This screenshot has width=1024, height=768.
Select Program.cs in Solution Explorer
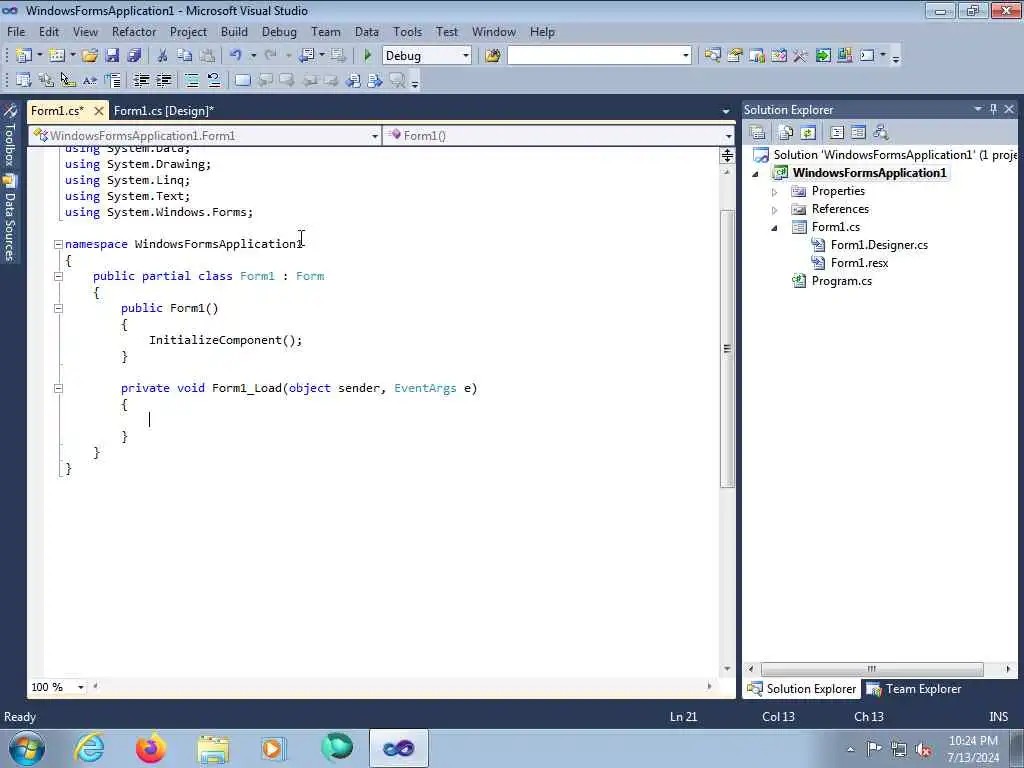pyautogui.click(x=841, y=281)
